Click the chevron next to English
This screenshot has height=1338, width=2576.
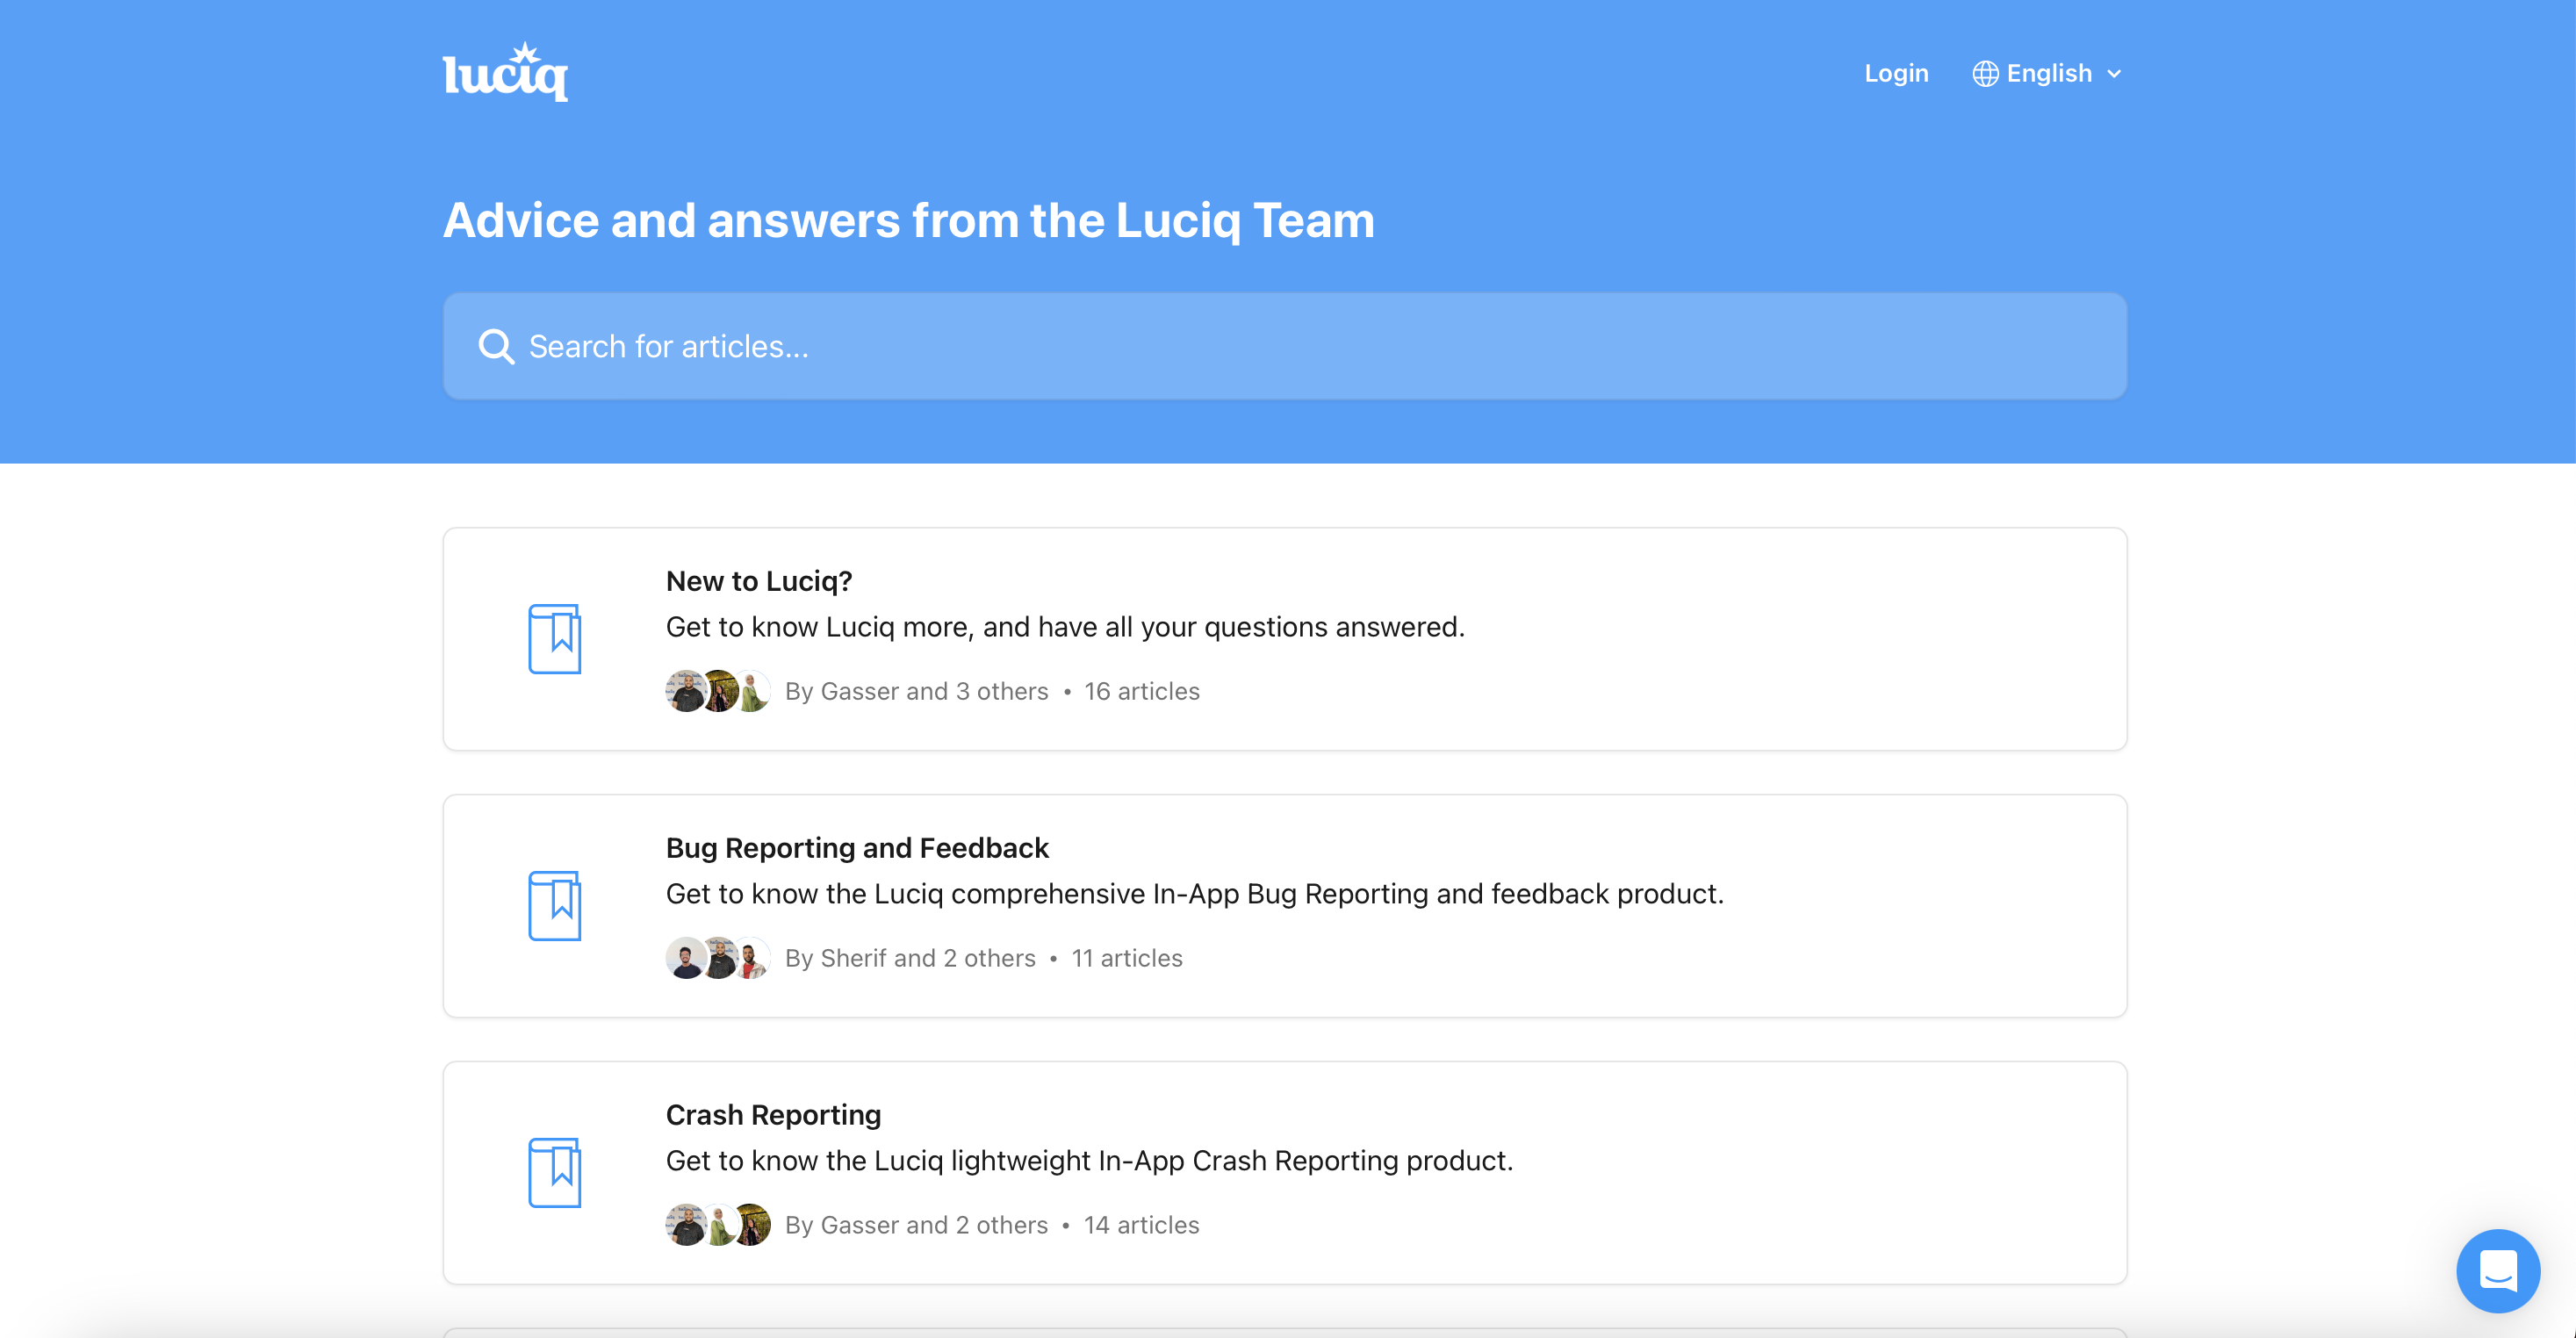click(2114, 74)
